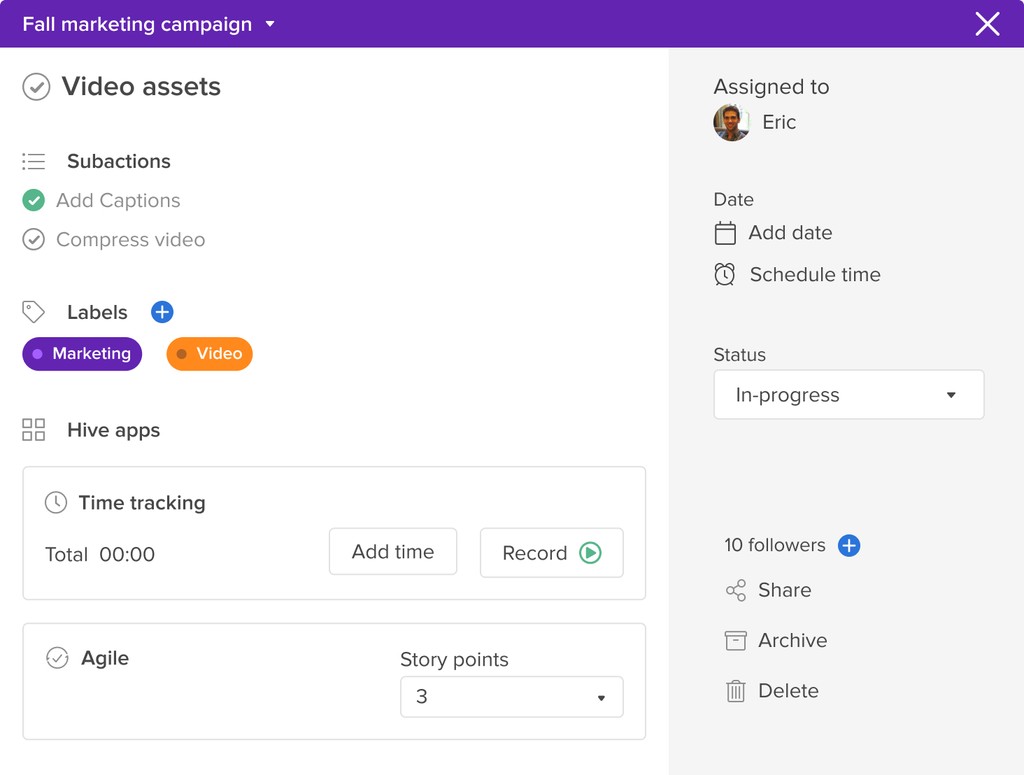
Task: Click the Add Captions subaction text
Action: 118,200
